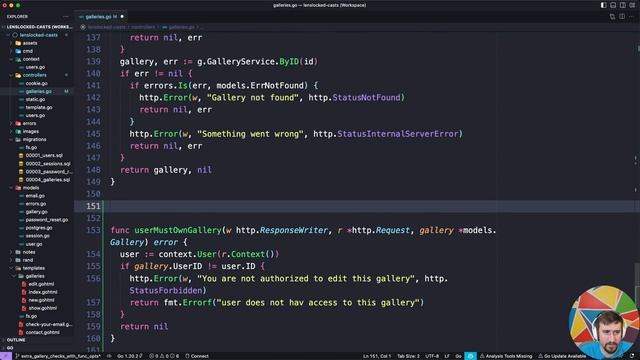Toggle secondary sidebar layout icon in title bar
This screenshot has width=640, height=360.
point(622,5)
